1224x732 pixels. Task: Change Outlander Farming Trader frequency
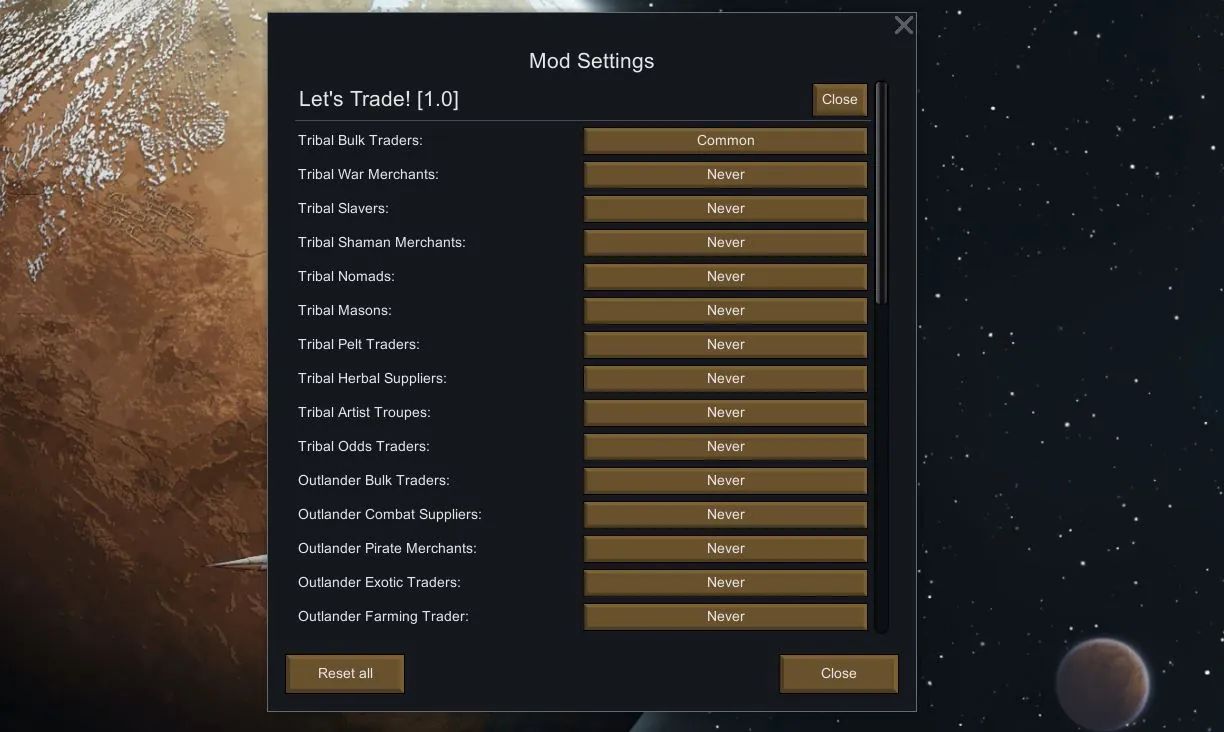coord(725,616)
